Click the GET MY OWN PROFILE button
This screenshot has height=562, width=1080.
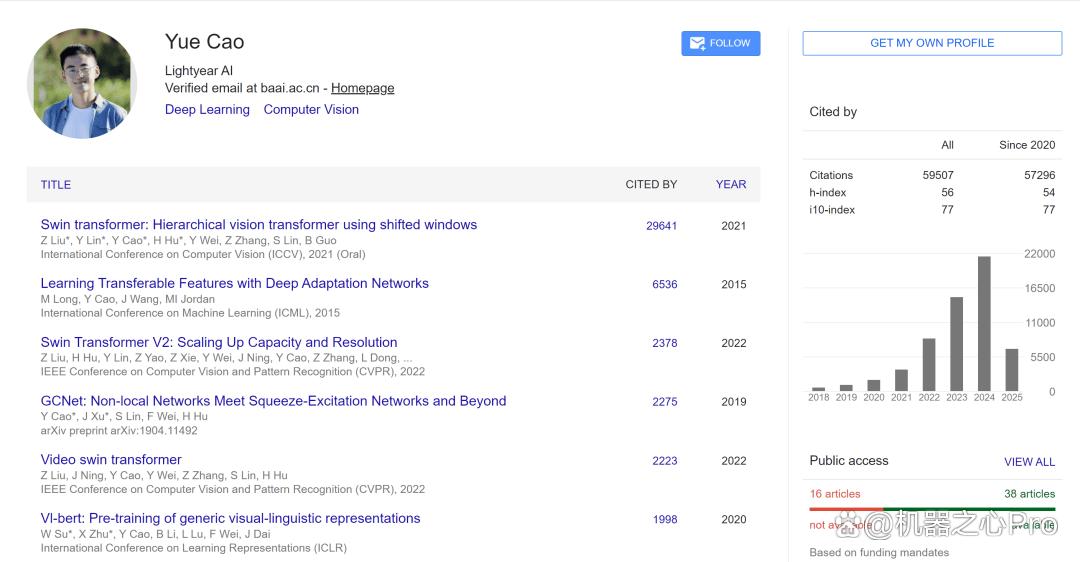click(932, 43)
